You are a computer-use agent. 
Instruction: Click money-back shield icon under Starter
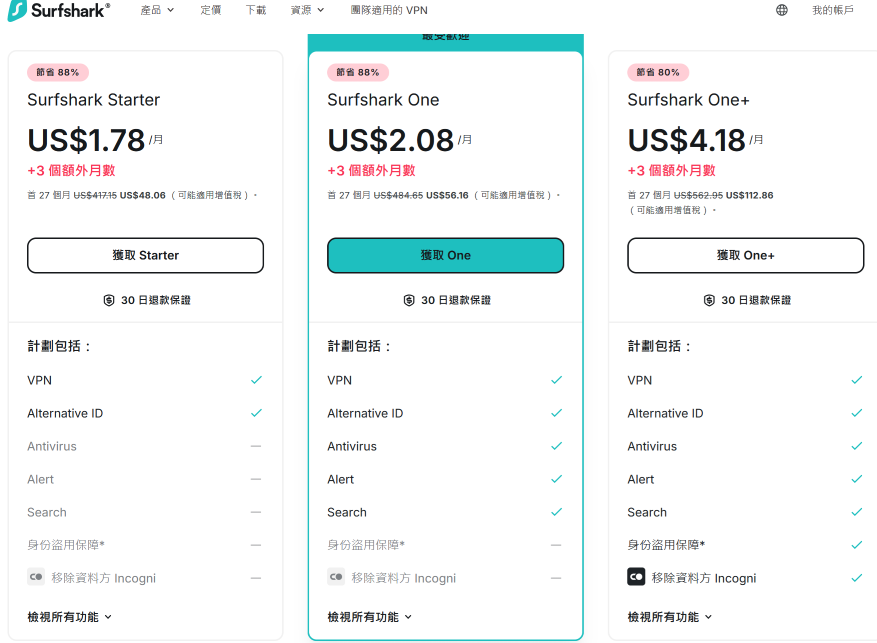coord(109,300)
